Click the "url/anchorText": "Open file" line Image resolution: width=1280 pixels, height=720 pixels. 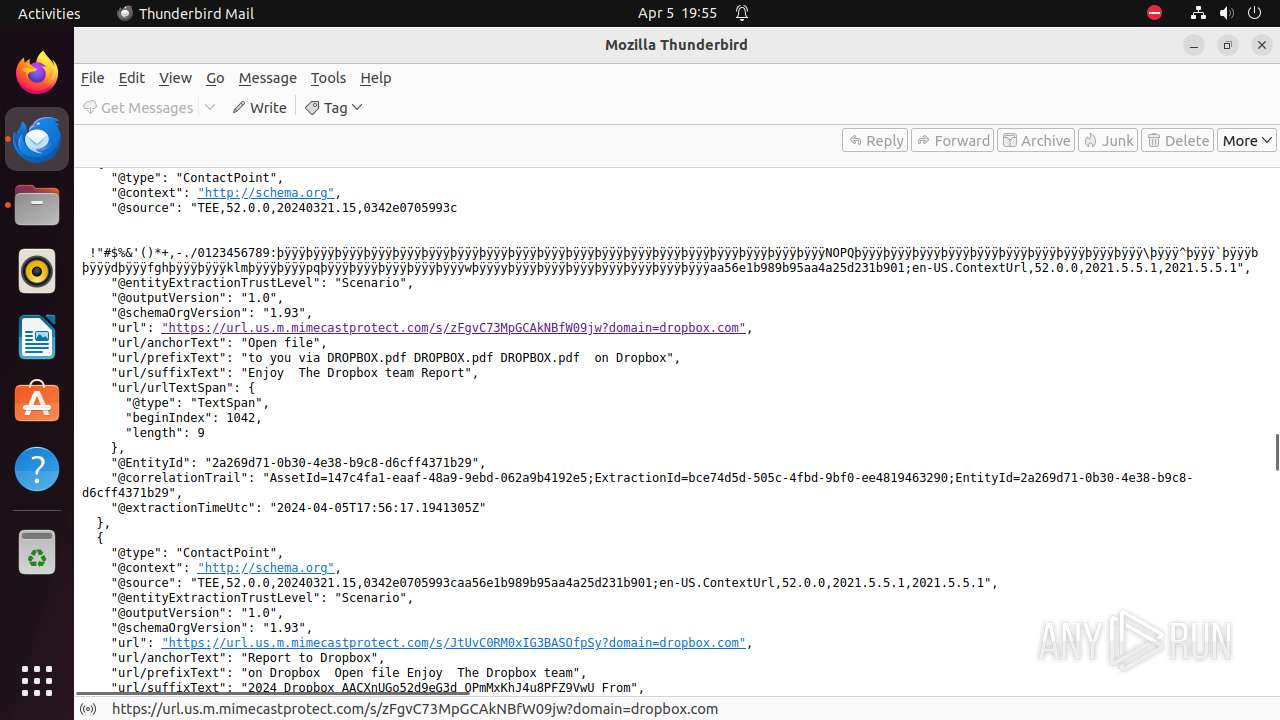[219, 343]
